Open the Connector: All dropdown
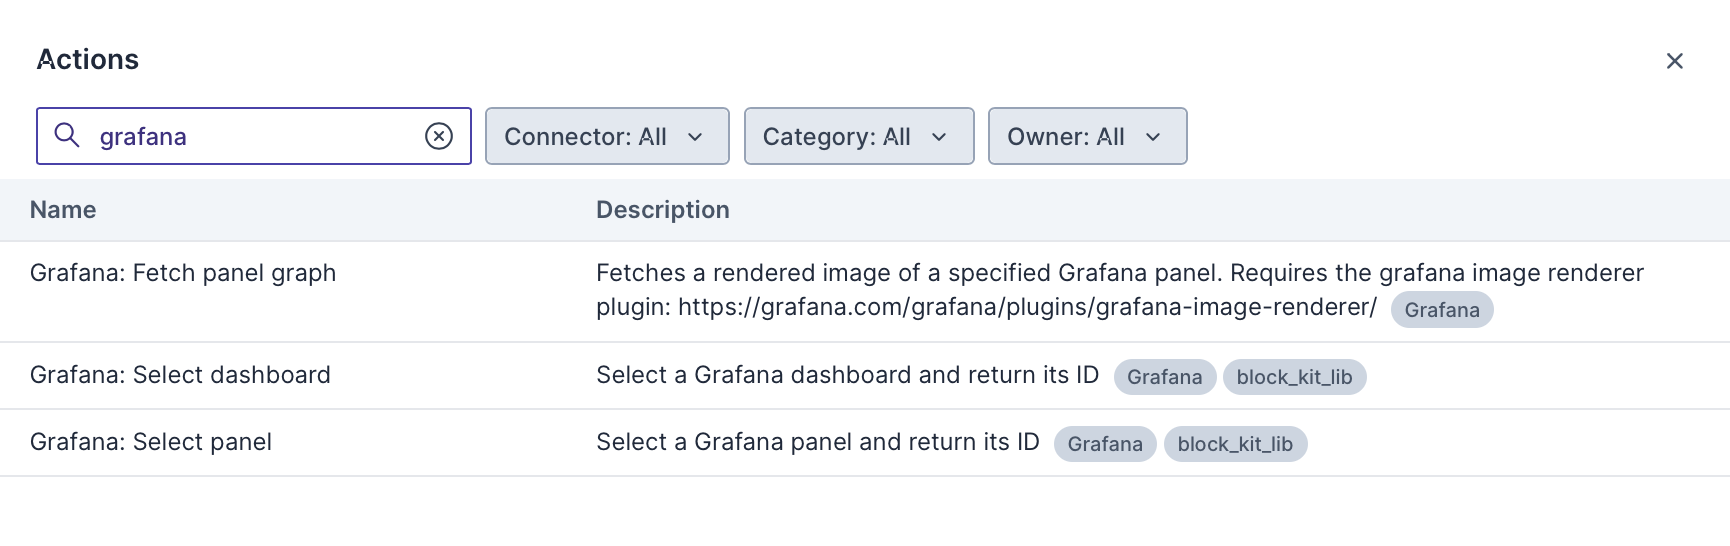Screen dimensions: 1730x546 point(607,136)
